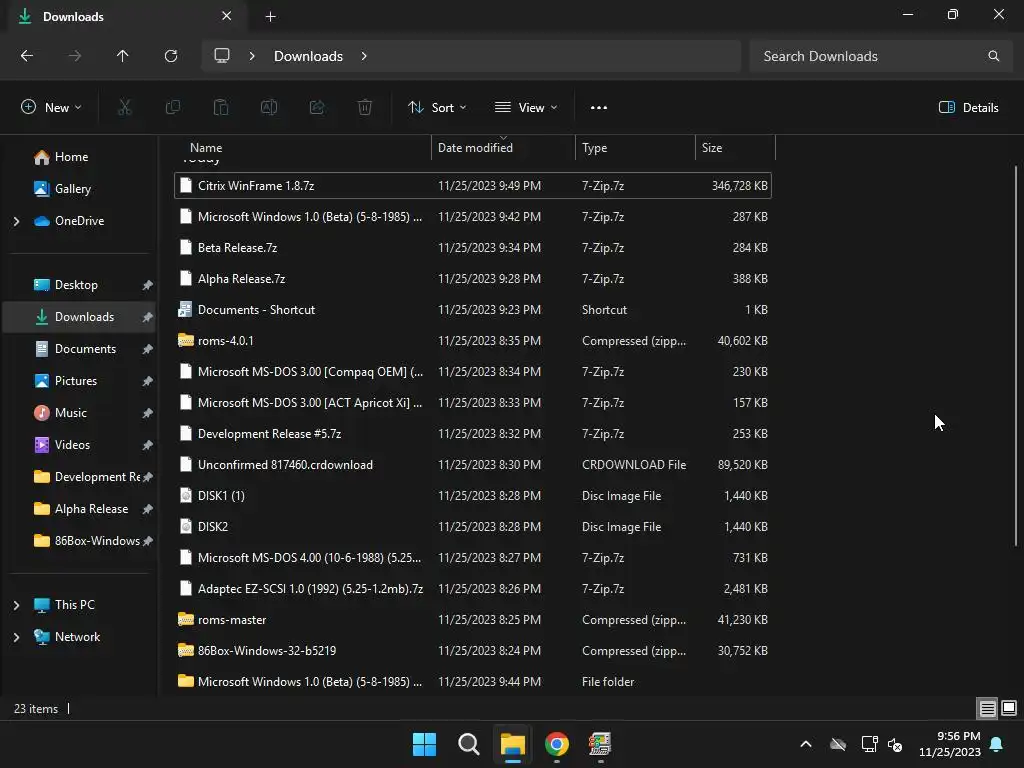Click the PC icon in address bar
The image size is (1024, 768).
point(222,56)
